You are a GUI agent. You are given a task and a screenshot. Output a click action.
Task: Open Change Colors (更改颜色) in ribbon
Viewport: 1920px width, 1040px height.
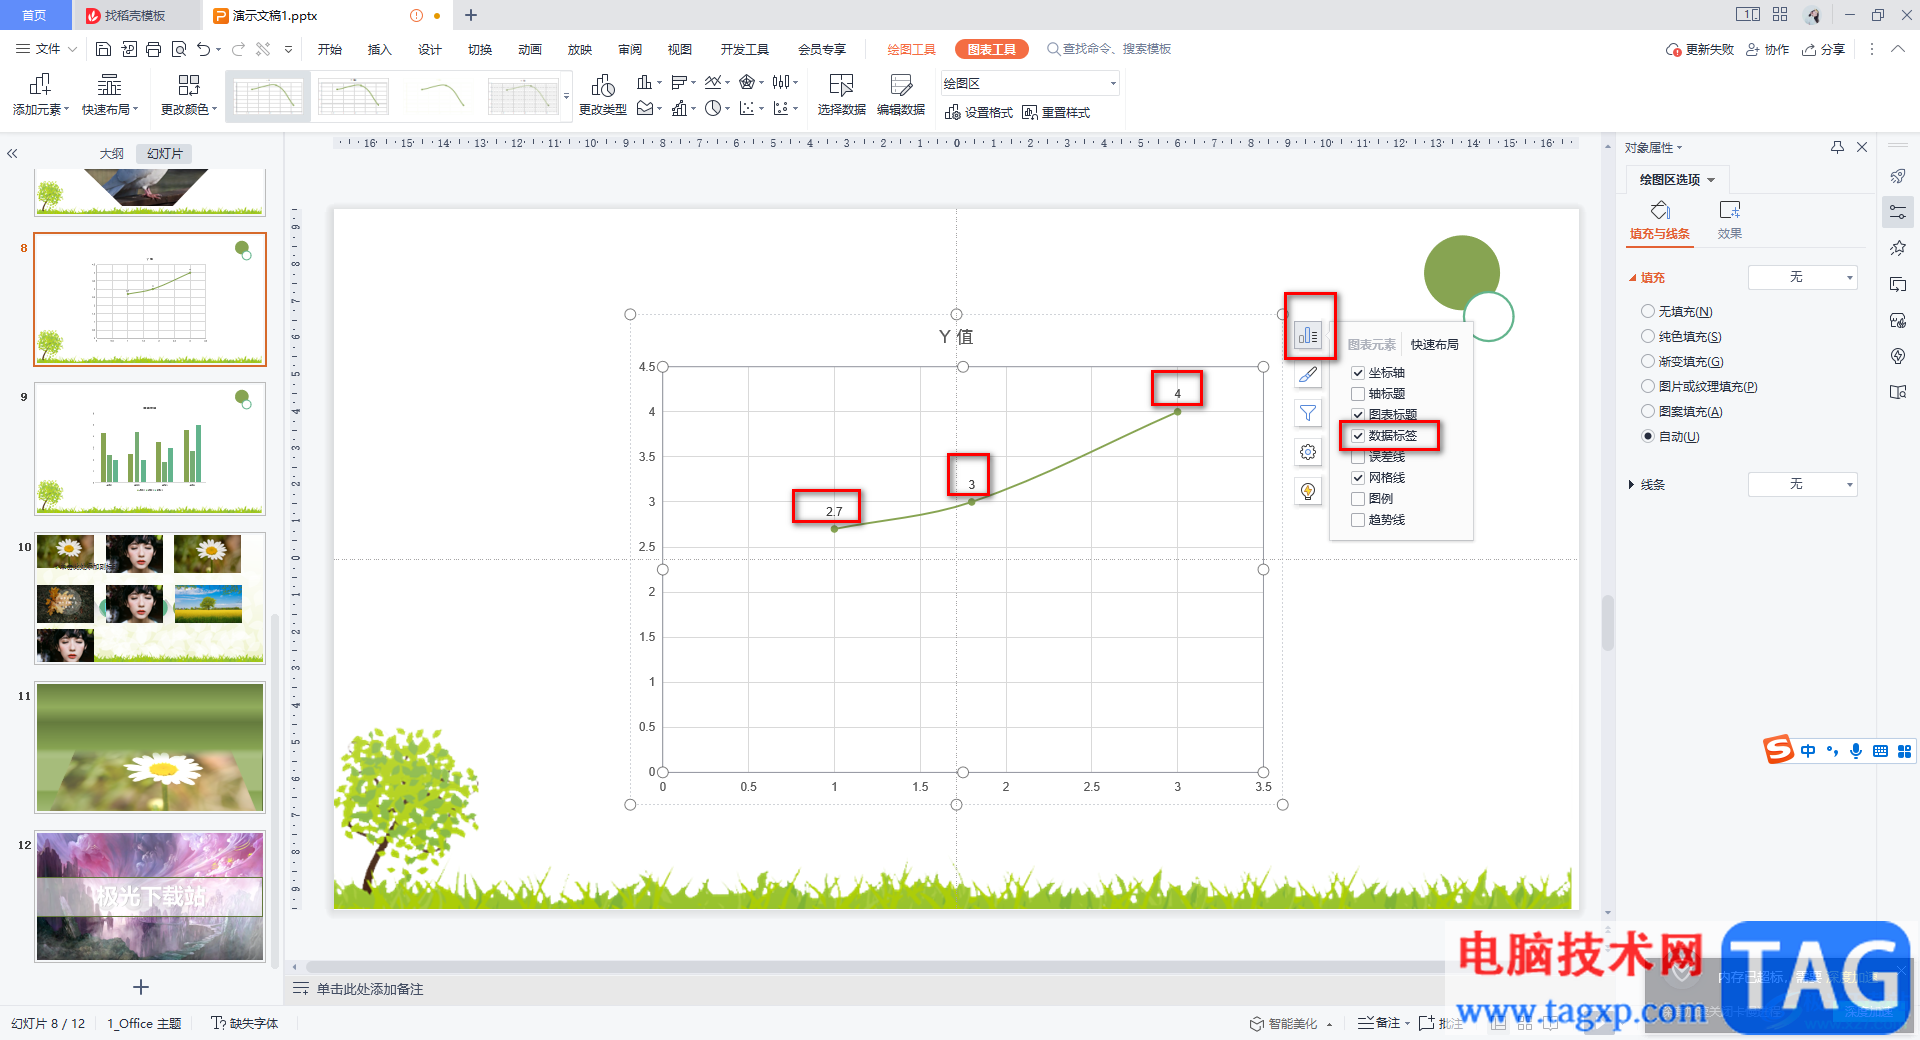(188, 95)
